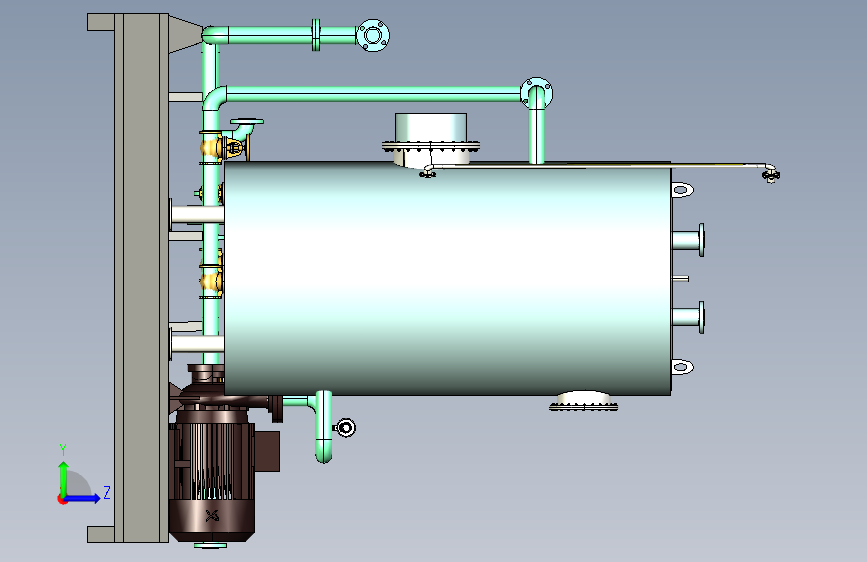Click the "Z" axis label
This screenshot has width=867, height=562.
click(107, 492)
